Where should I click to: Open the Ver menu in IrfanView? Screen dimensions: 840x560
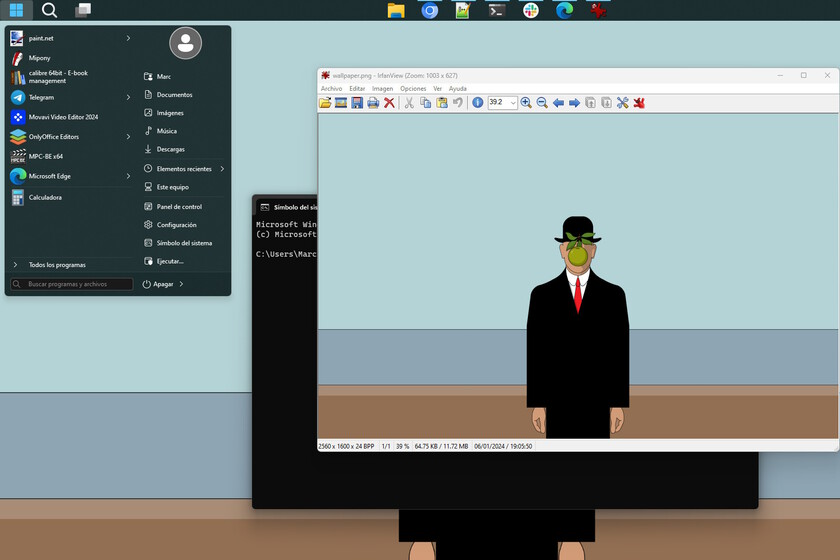437,88
